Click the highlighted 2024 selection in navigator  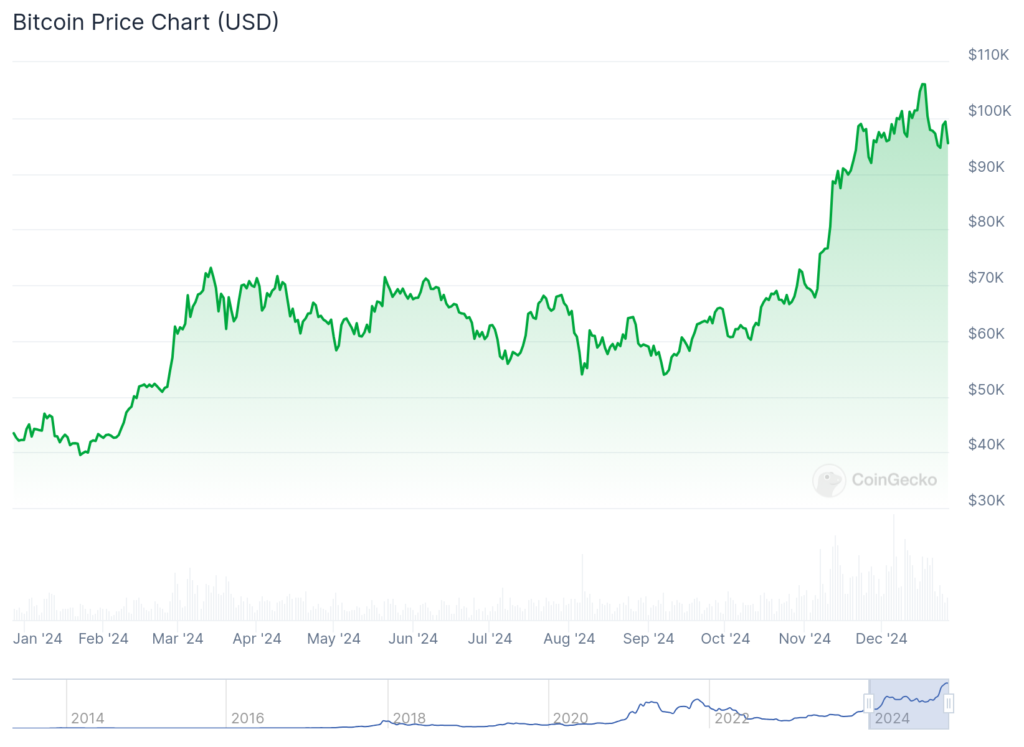[908, 704]
